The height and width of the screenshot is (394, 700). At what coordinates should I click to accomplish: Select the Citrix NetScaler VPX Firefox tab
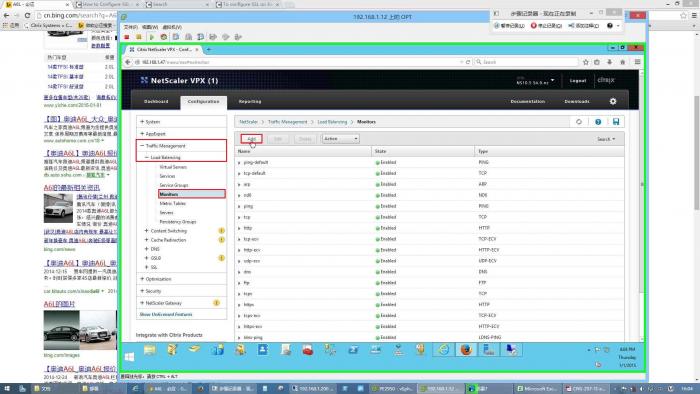(163, 50)
